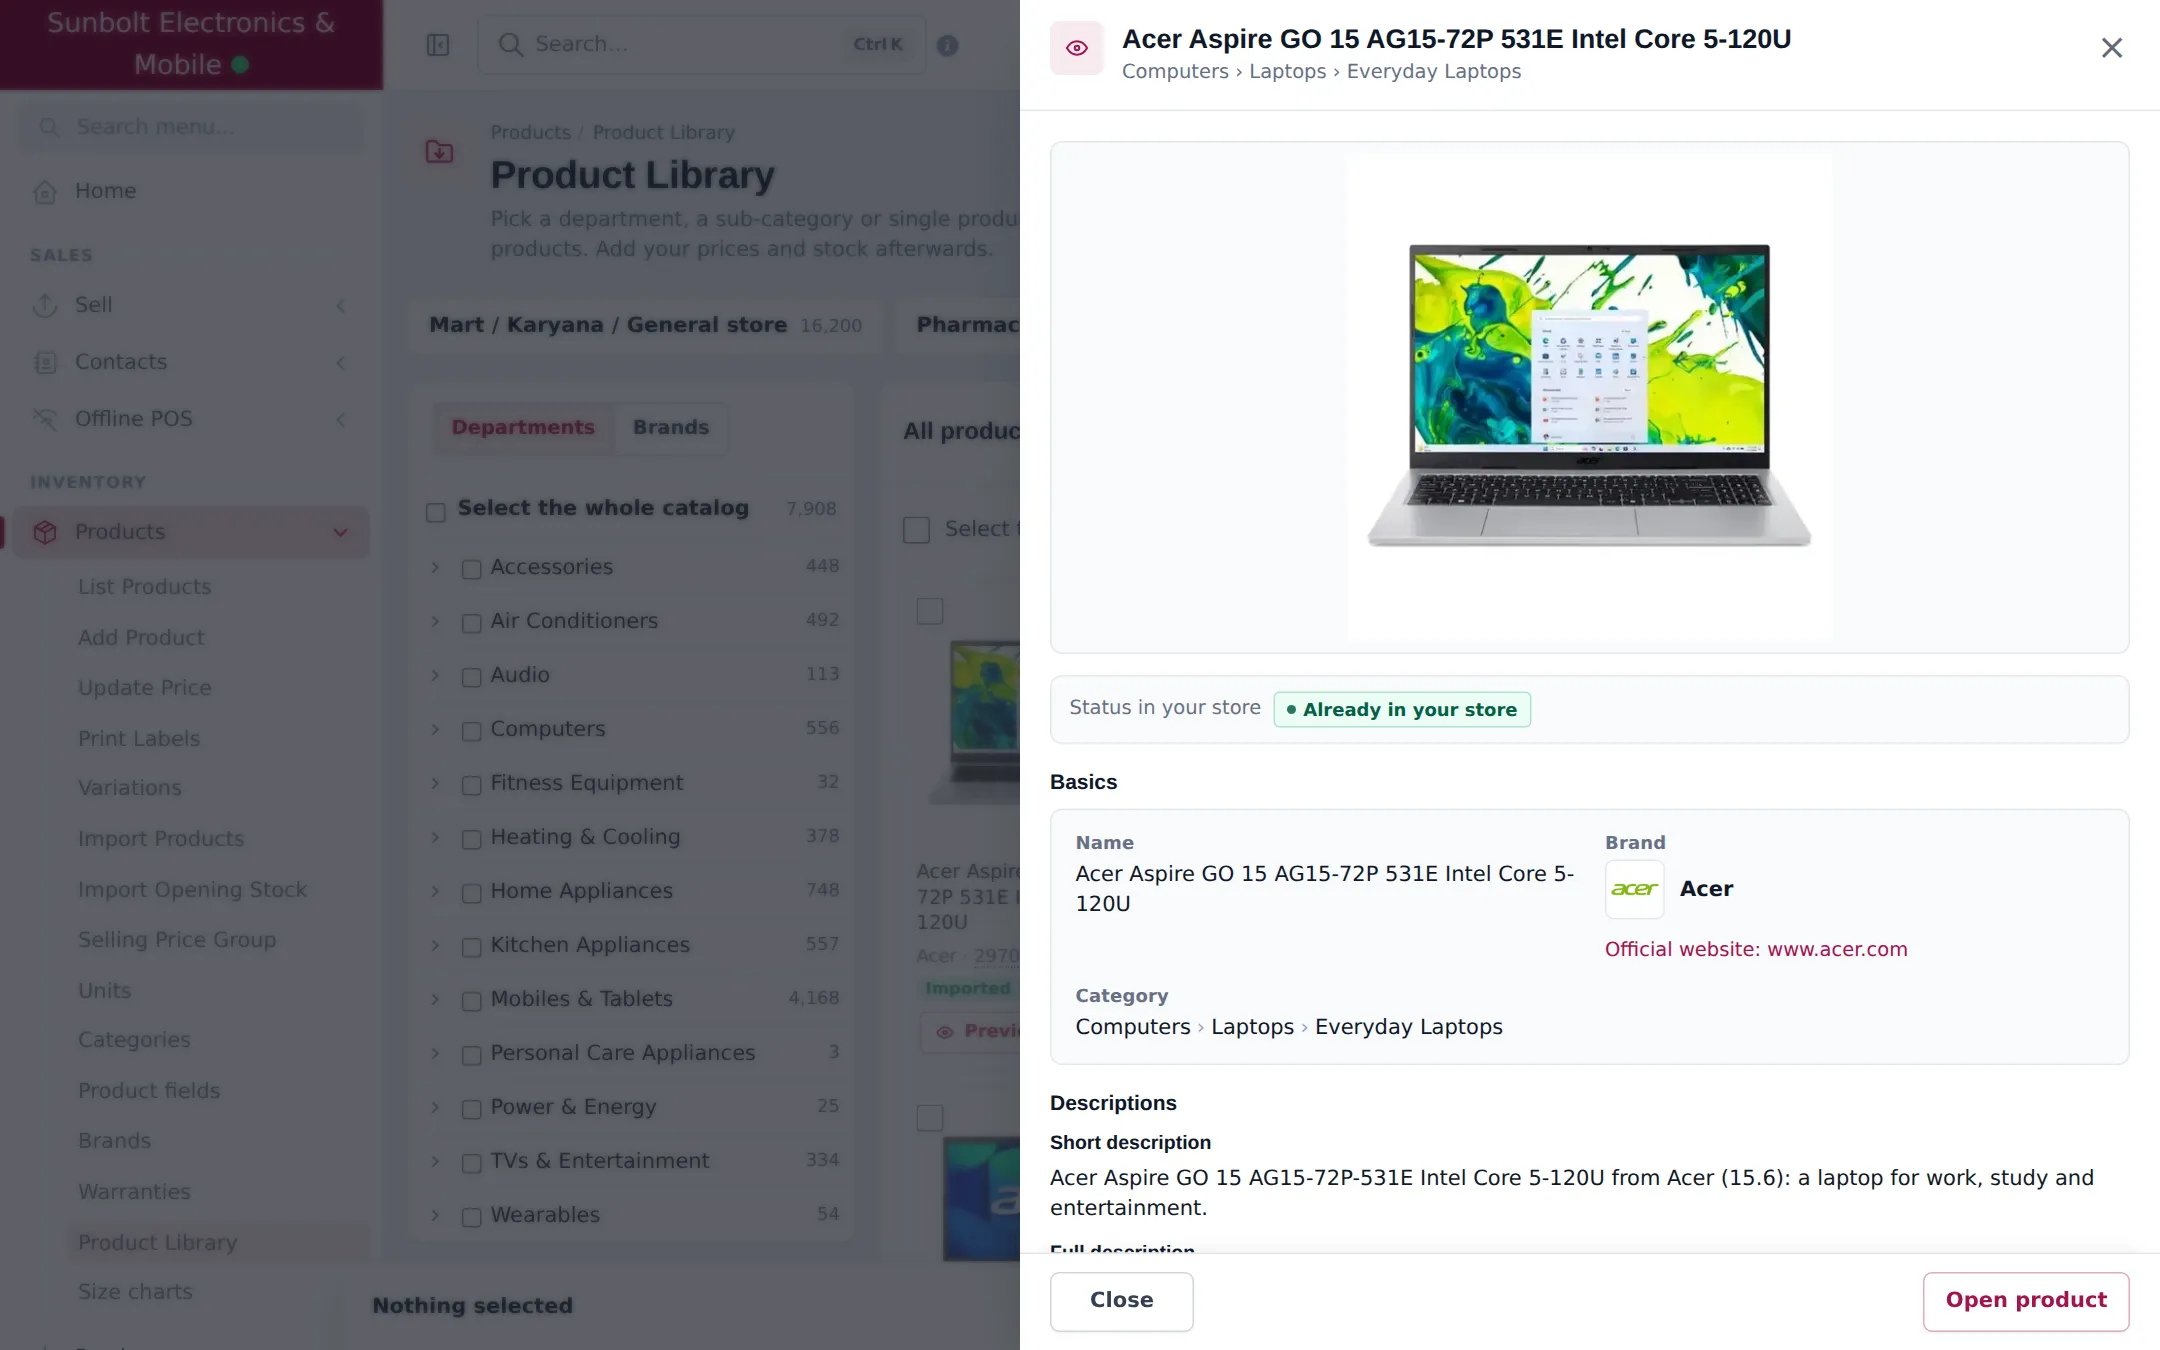Viewport: 2160px width, 1350px height.
Task: Check the Kitchen Appliances checkbox
Action: click(471, 947)
